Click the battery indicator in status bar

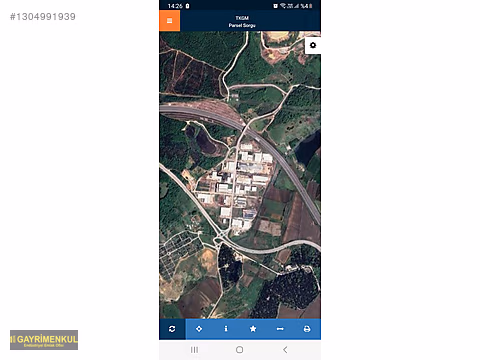[x=311, y=6]
